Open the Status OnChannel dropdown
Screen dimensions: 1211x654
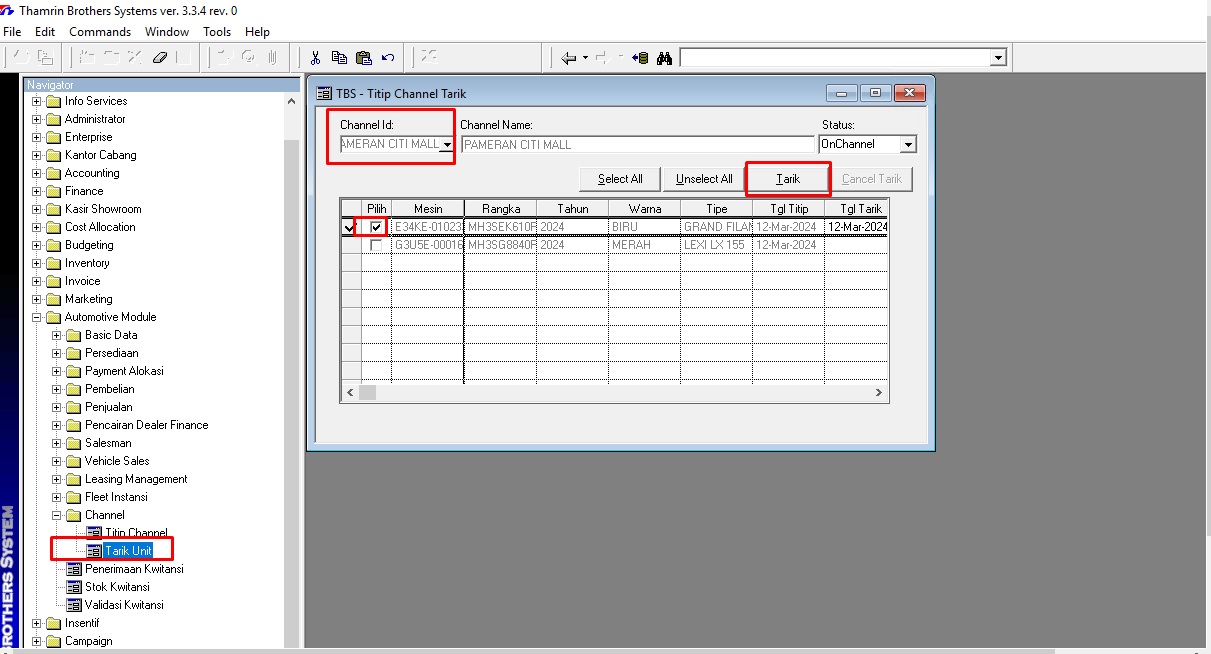(x=907, y=145)
